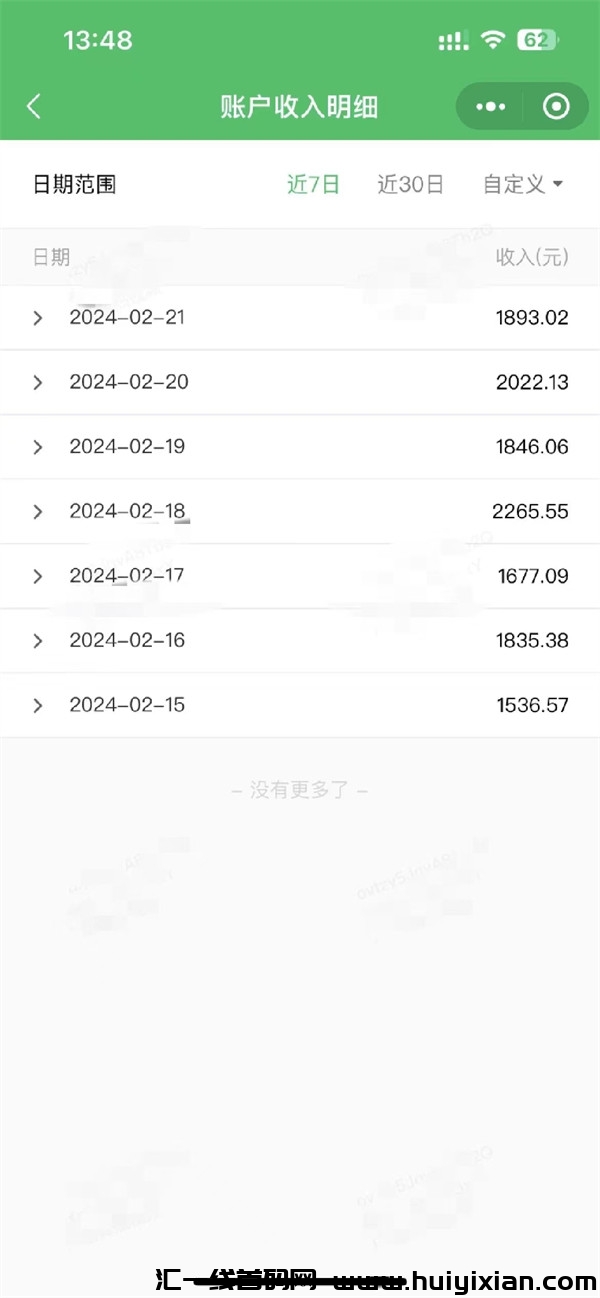This screenshot has width=600, height=1298.
Task: Expand the 2024-02-19 row chevron
Action: [x=38, y=447]
